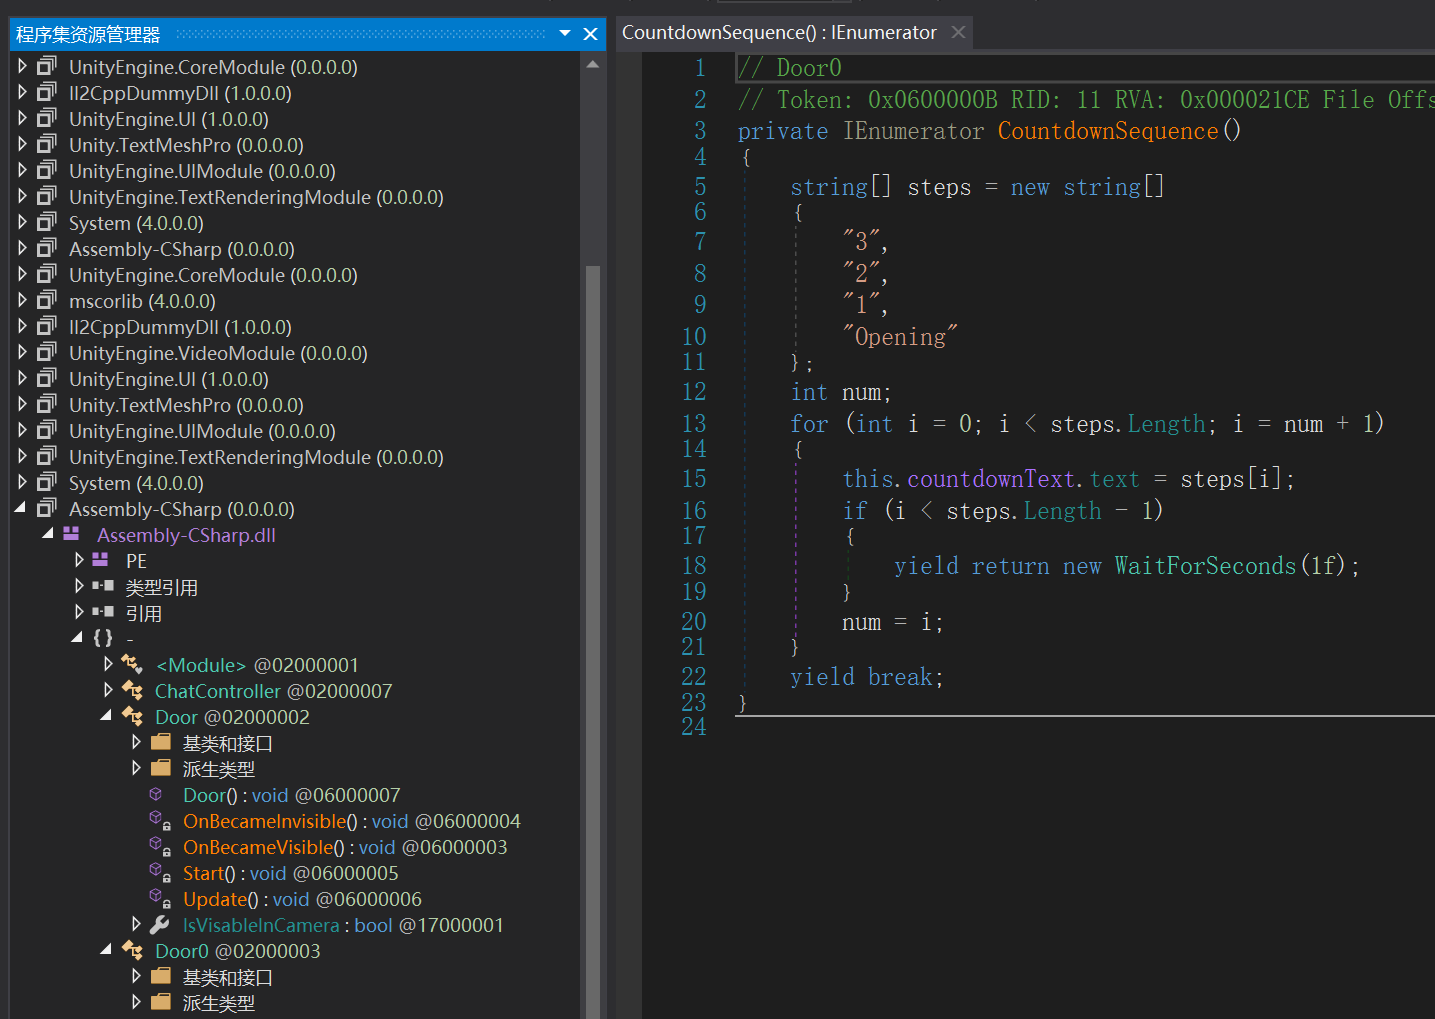Expand the 类型引用 node
1435x1019 pixels.
click(79, 587)
